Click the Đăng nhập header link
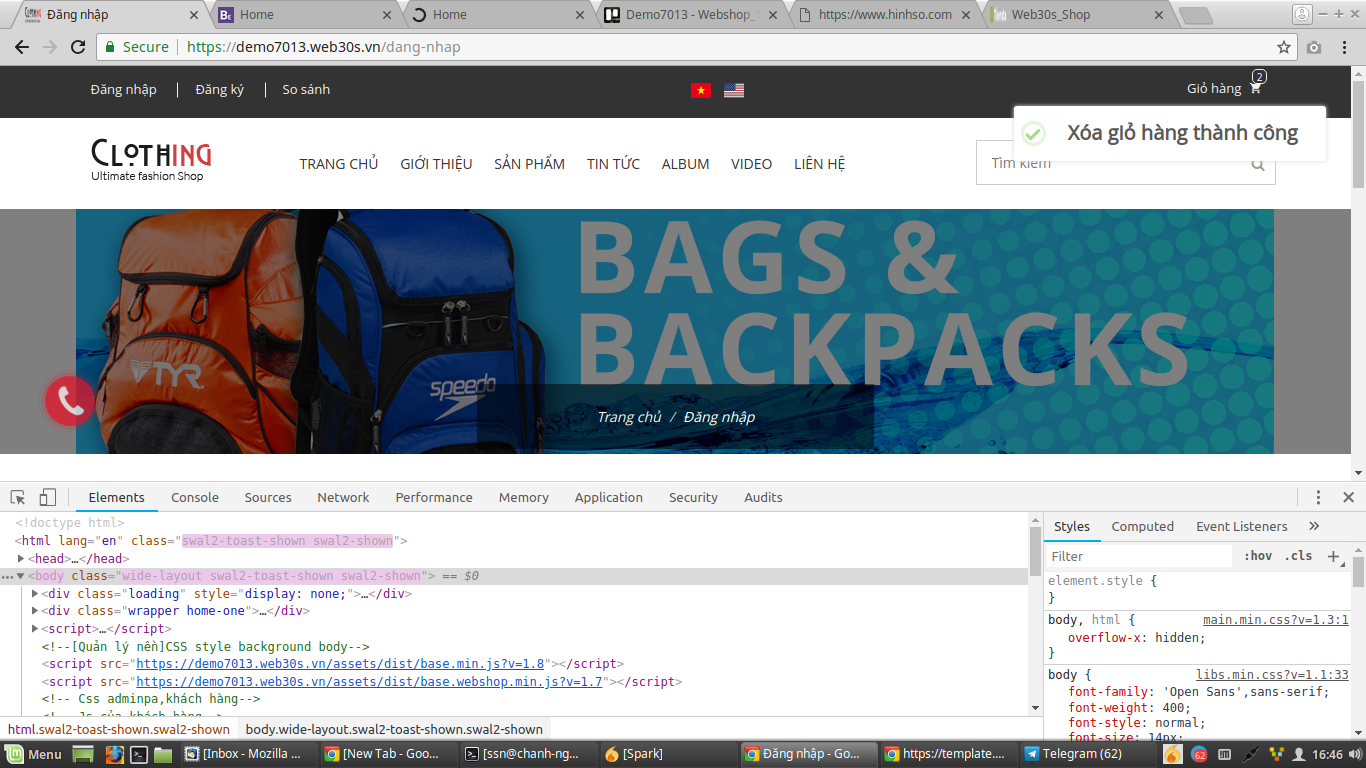 123,89
